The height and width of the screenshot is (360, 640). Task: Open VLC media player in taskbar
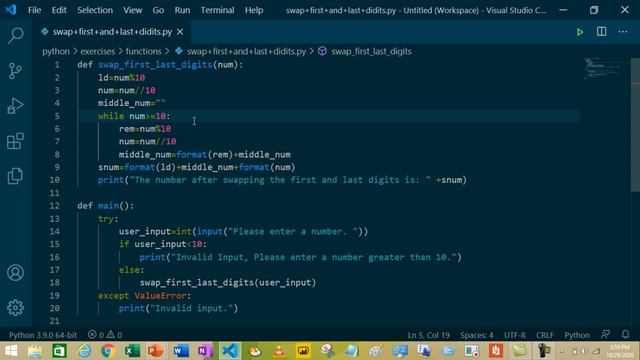coord(279,351)
